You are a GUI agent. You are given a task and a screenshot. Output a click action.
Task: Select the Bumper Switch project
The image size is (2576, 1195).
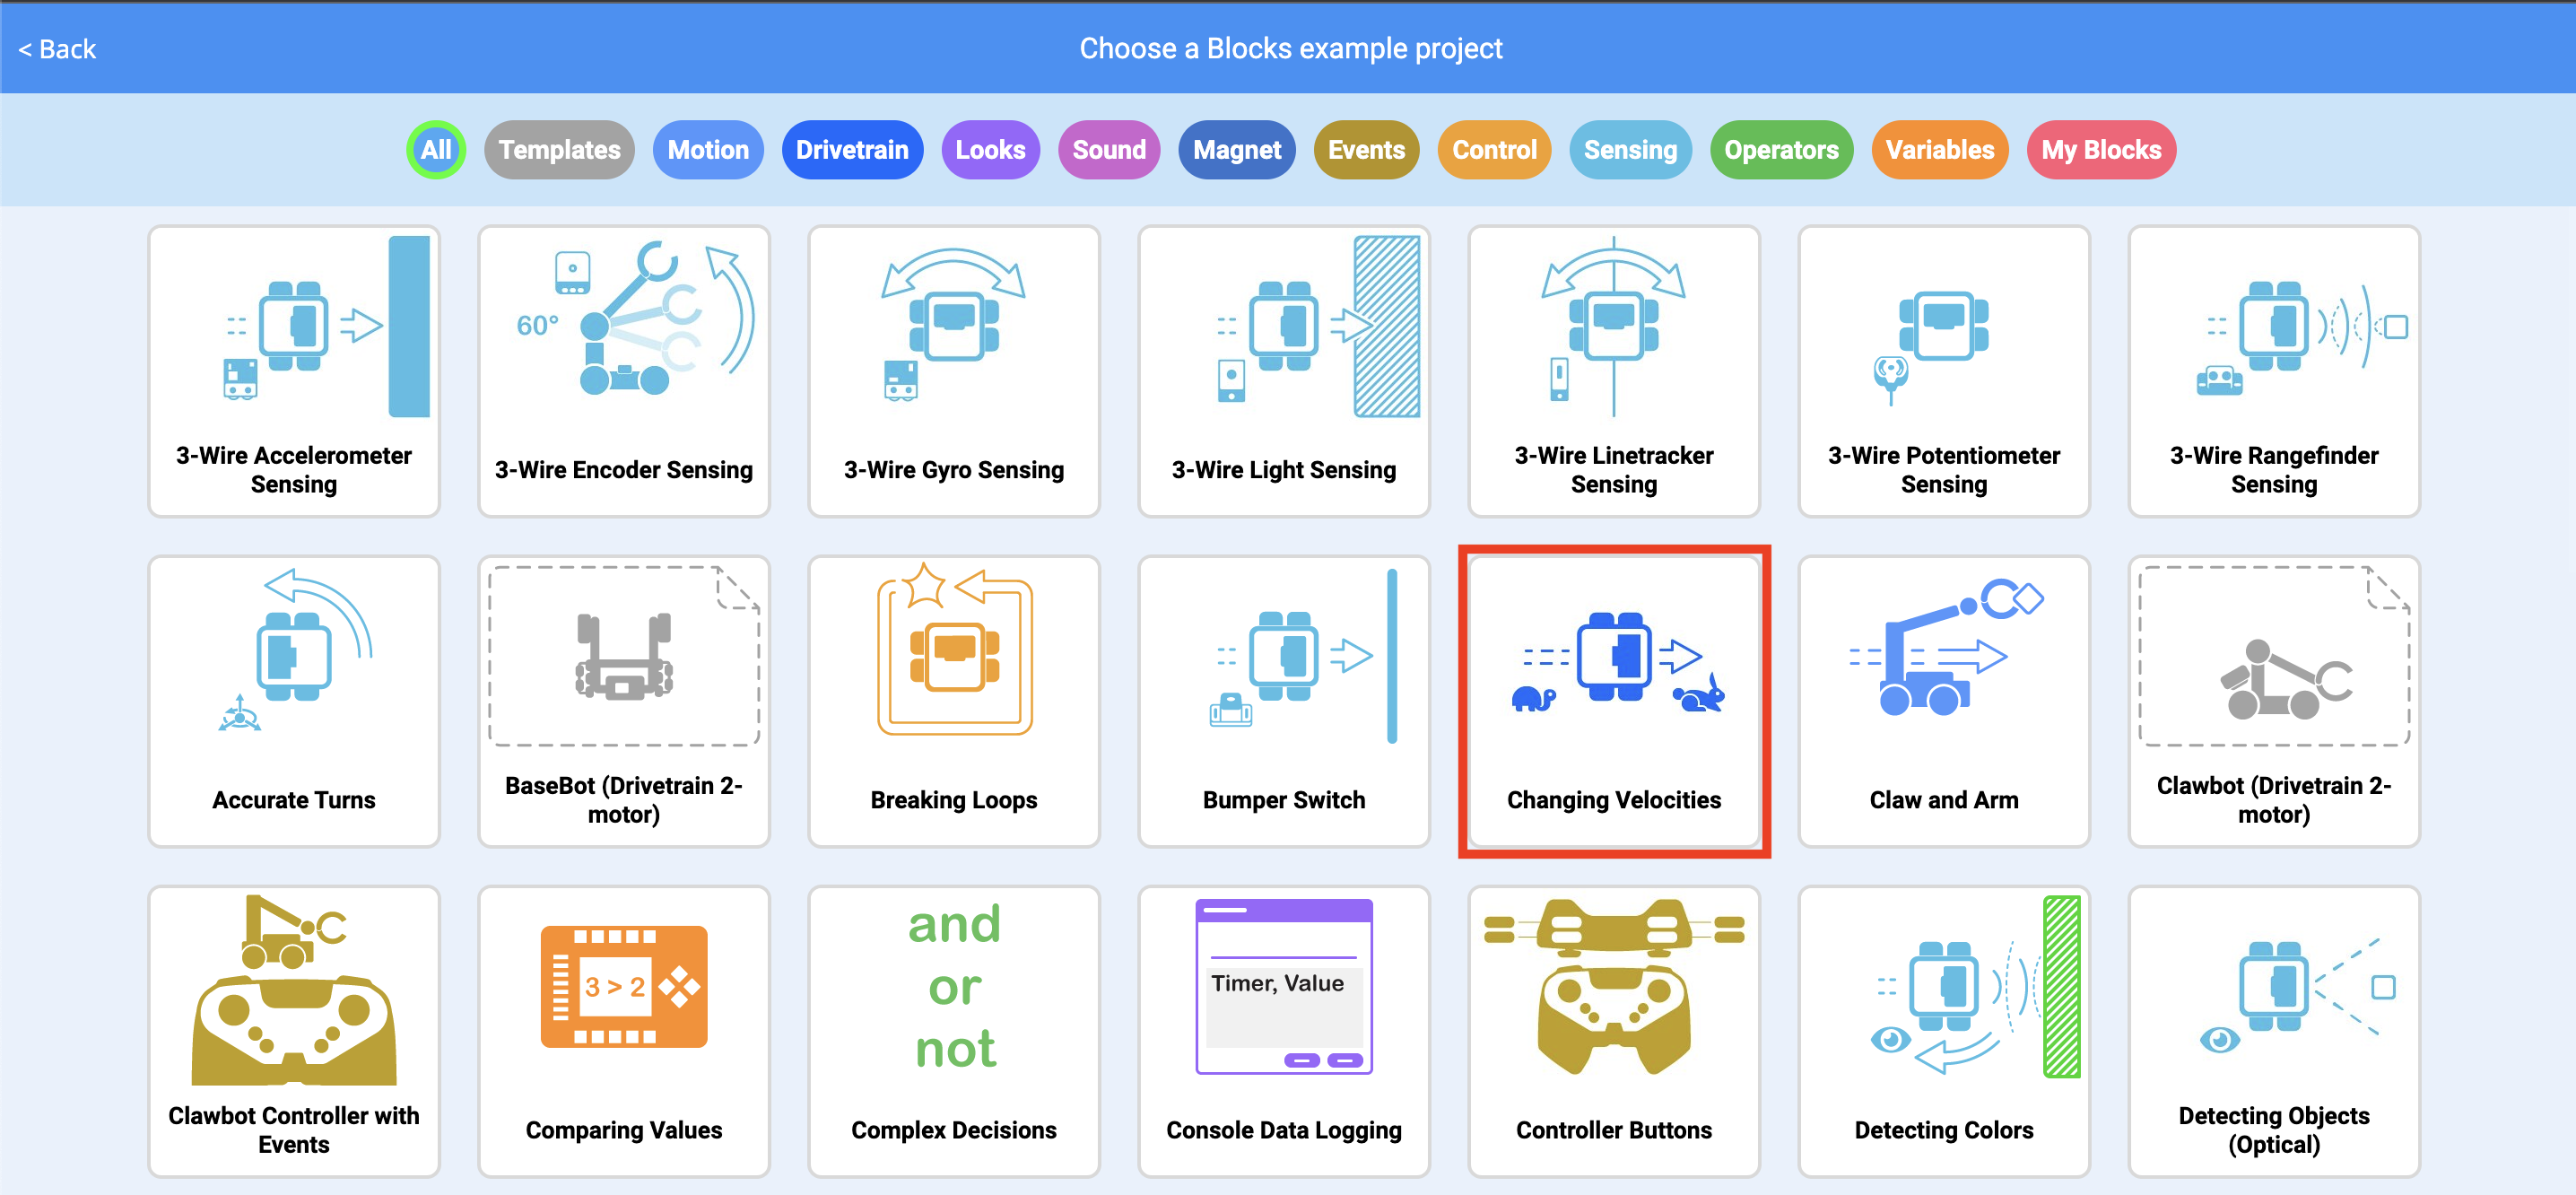(1283, 700)
